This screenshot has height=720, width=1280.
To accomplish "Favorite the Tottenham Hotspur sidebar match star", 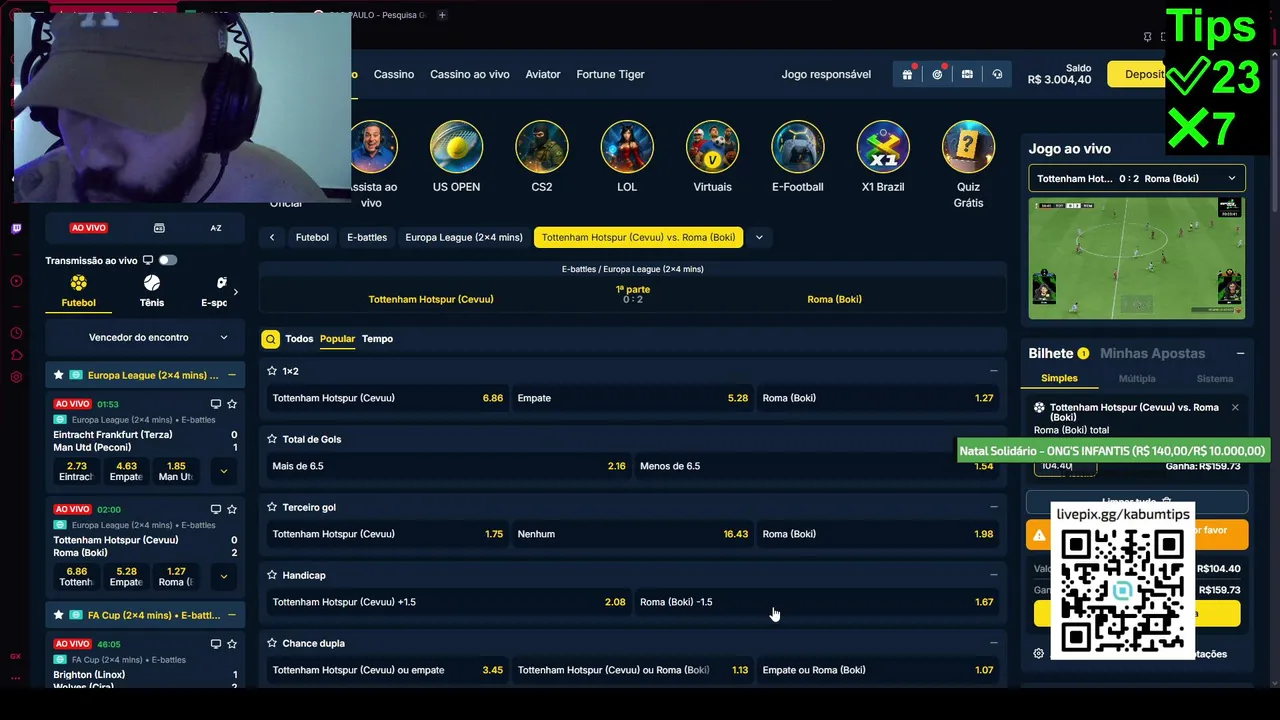I will [232, 509].
